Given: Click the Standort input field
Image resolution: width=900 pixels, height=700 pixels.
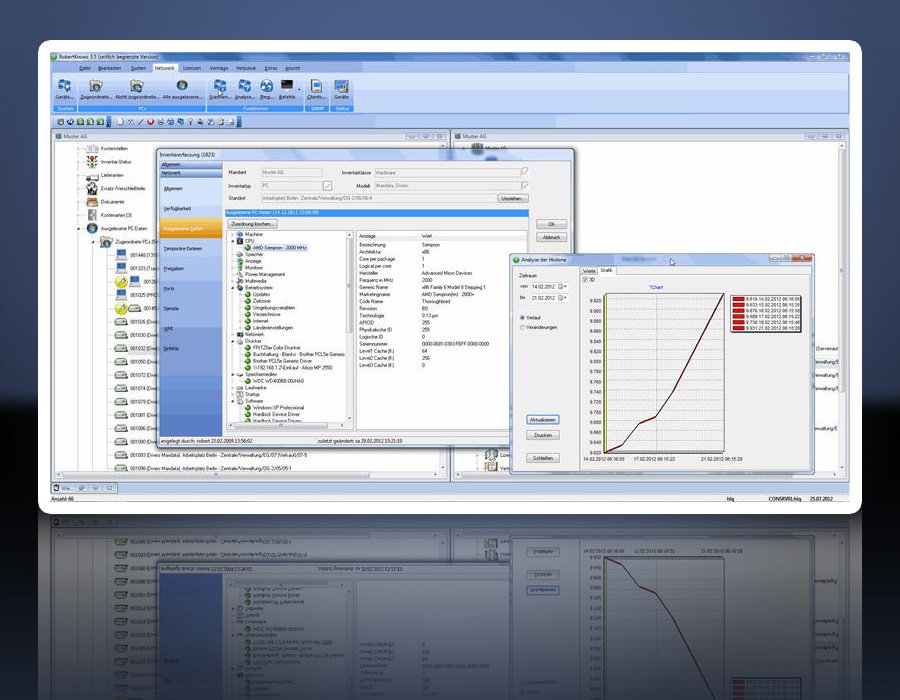Looking at the screenshot, I should [378, 198].
